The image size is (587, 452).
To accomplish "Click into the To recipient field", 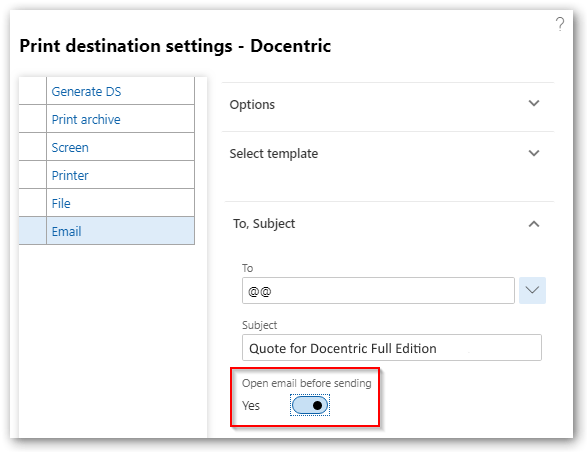I will click(x=378, y=291).
